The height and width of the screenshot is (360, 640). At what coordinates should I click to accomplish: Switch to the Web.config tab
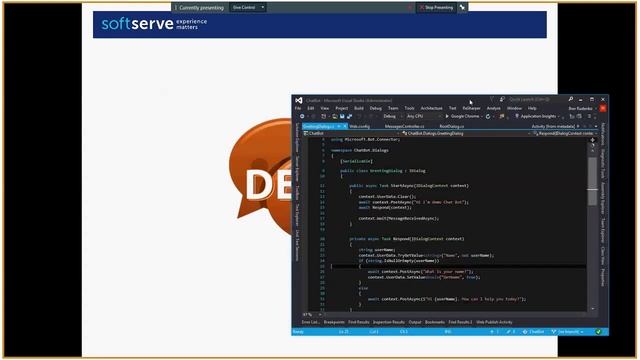(x=360, y=127)
